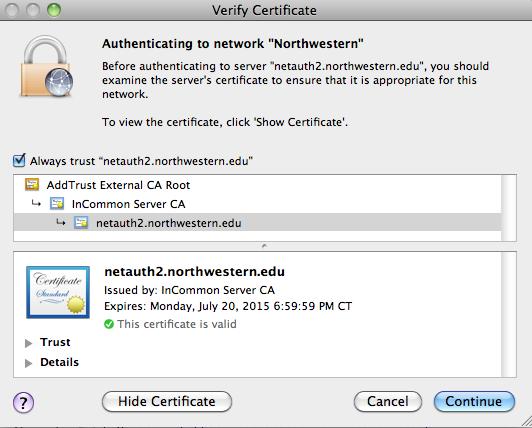
Task: Click the Expires Monday, July 20, 2015 text
Action: [x=228, y=306]
